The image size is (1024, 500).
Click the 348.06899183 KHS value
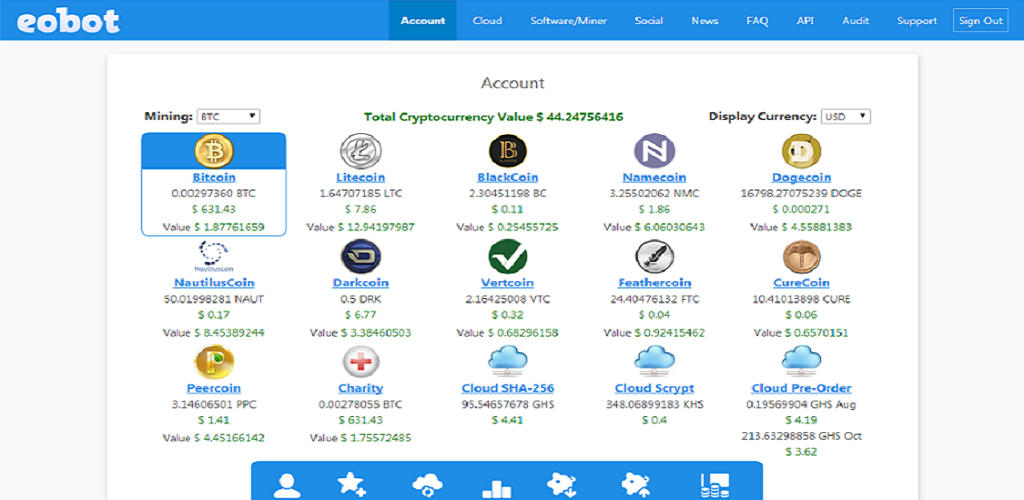pyautogui.click(x=654, y=404)
